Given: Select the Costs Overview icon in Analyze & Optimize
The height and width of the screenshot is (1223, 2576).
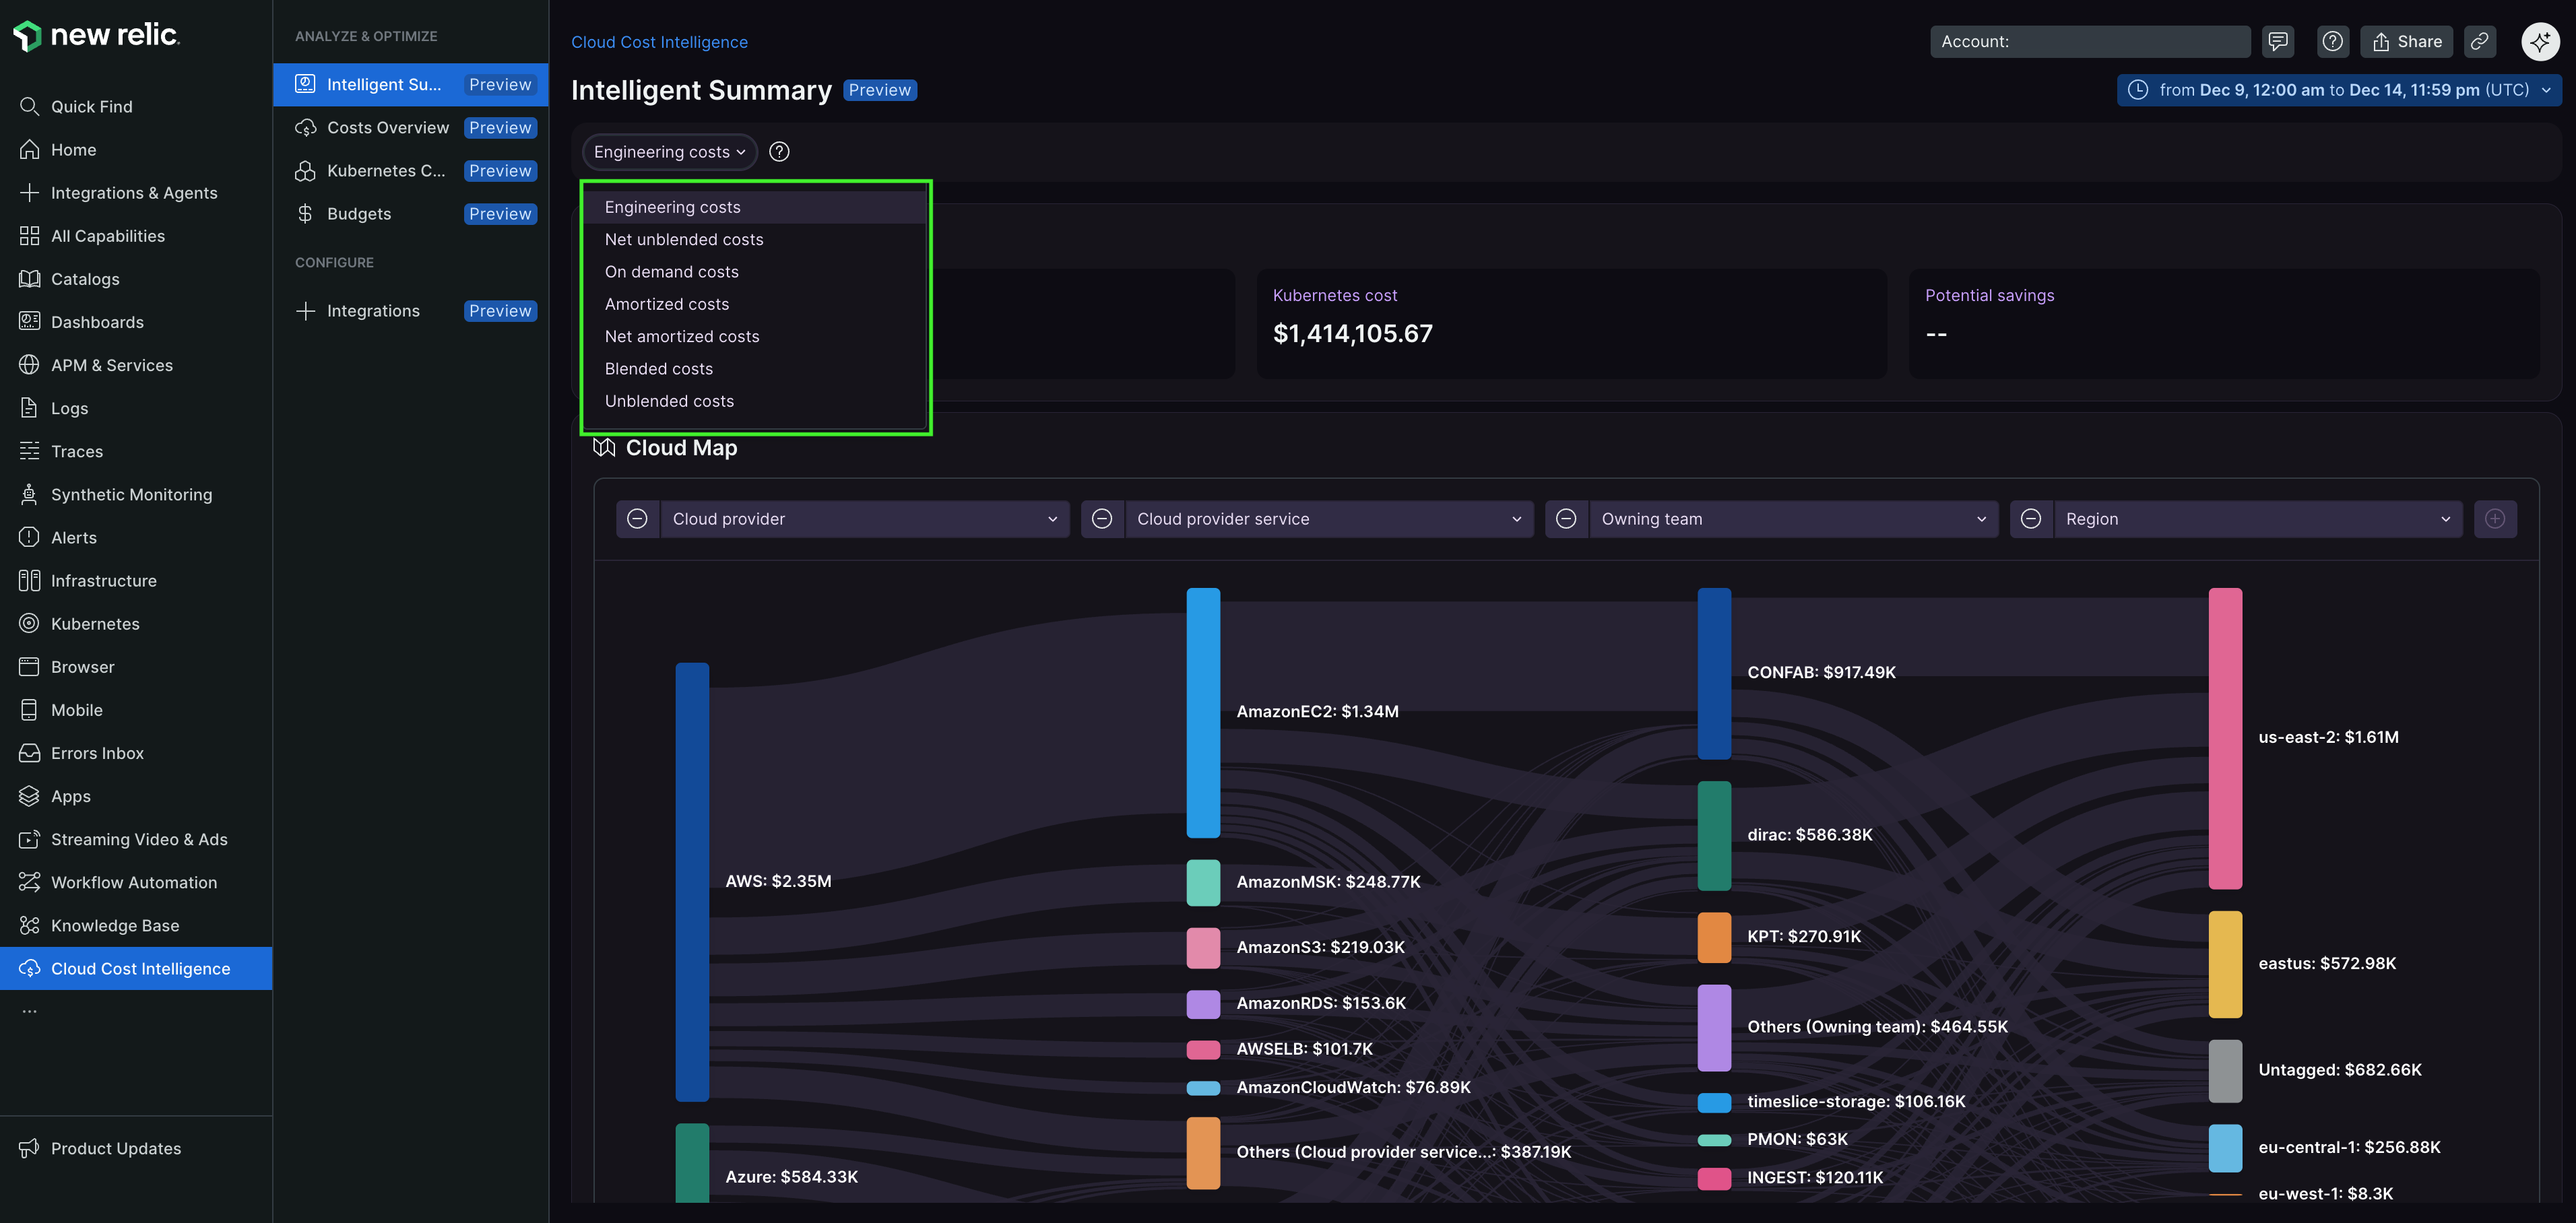Looking at the screenshot, I should [x=306, y=128].
